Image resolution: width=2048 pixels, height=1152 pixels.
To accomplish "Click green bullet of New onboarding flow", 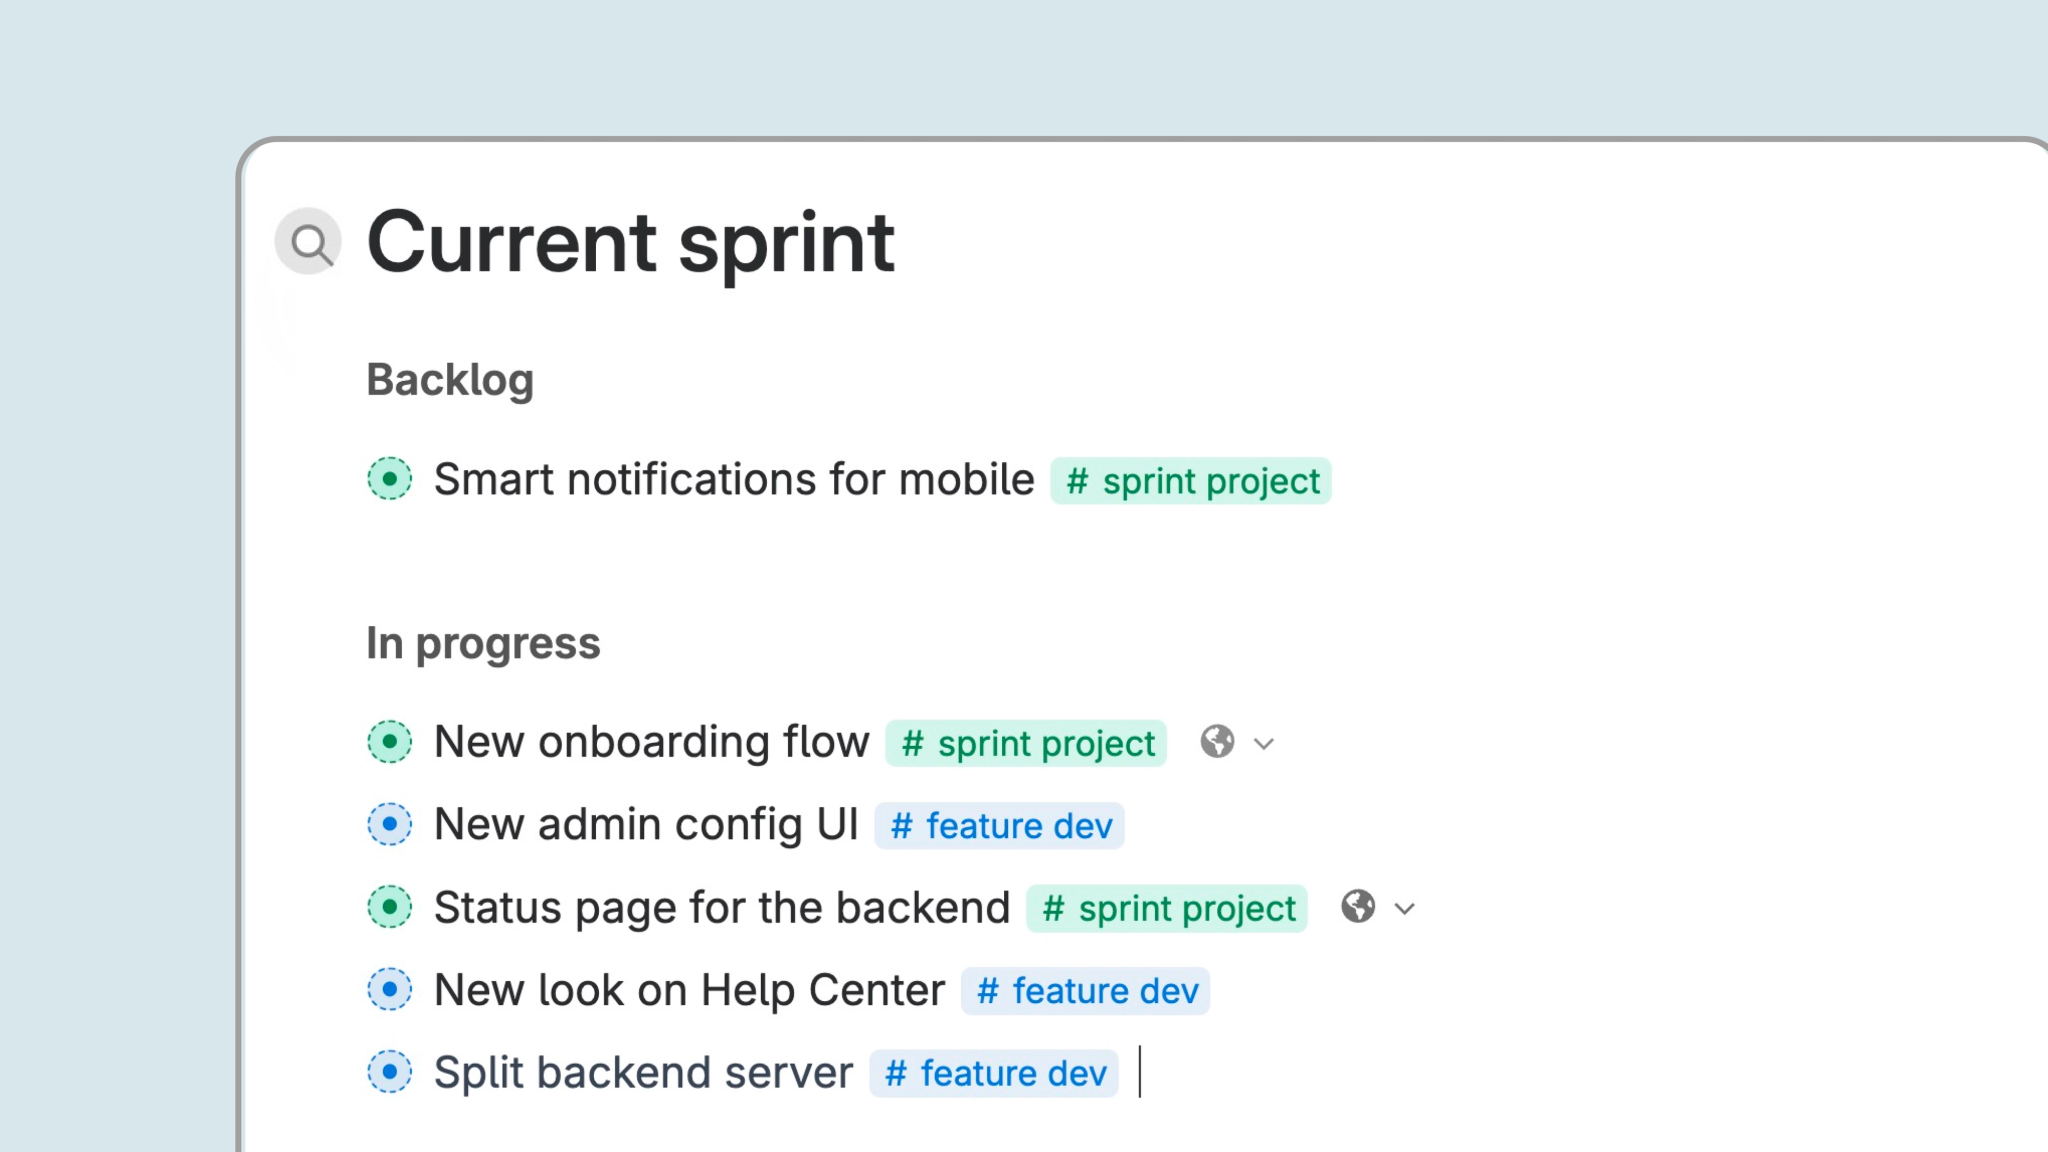I will pyautogui.click(x=389, y=742).
